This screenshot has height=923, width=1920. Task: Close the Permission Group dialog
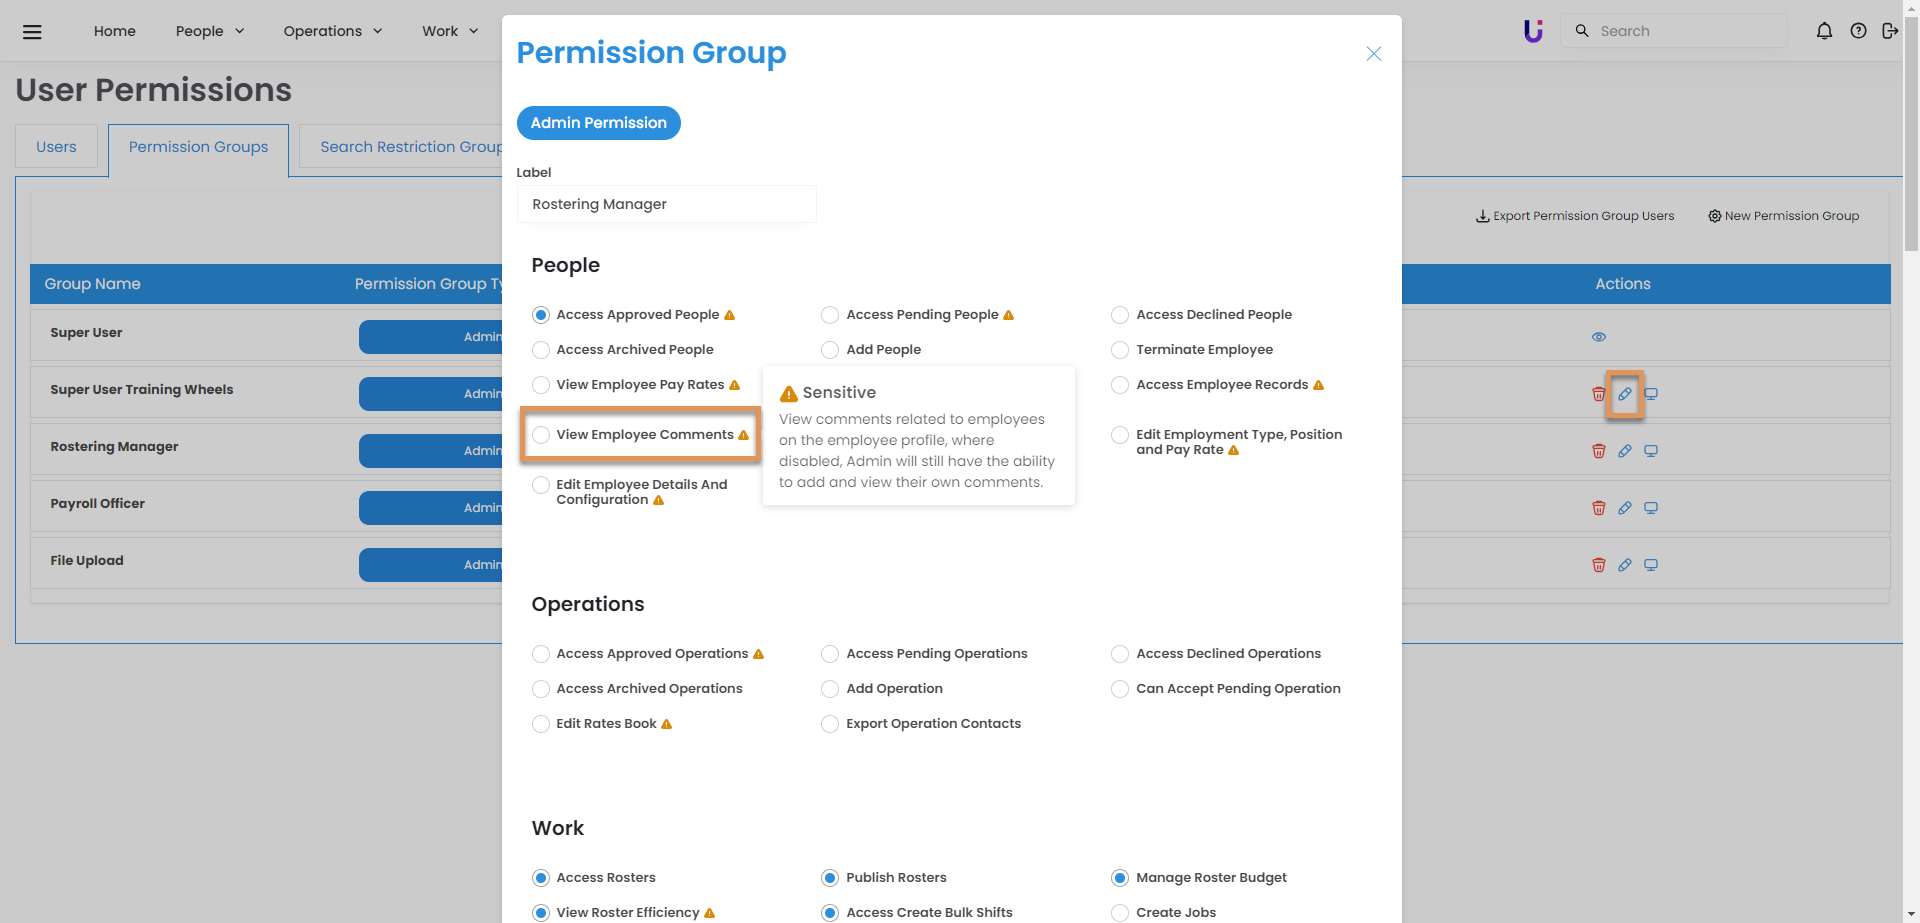point(1373,54)
